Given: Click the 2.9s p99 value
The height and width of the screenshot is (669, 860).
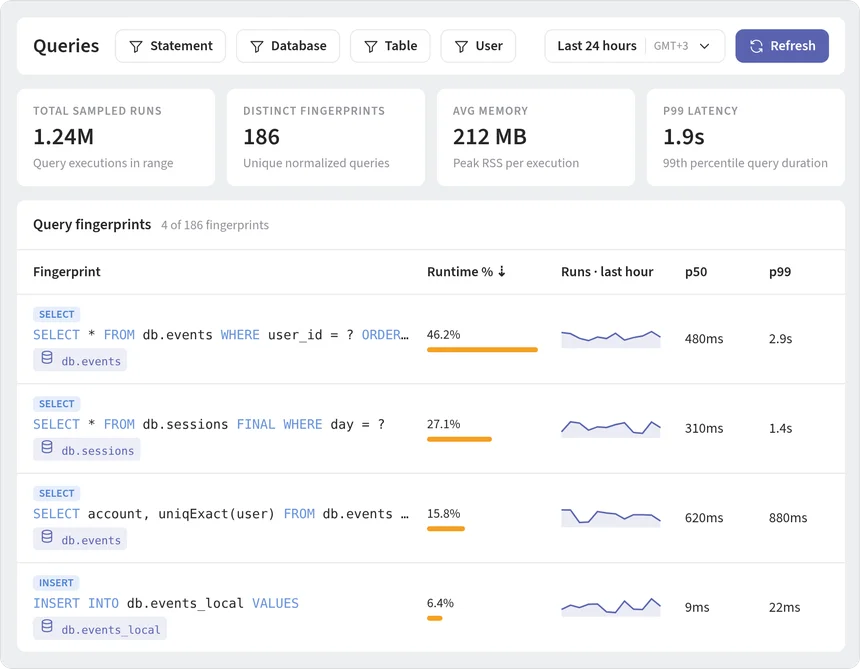Looking at the screenshot, I should pyautogui.click(x=780, y=339).
